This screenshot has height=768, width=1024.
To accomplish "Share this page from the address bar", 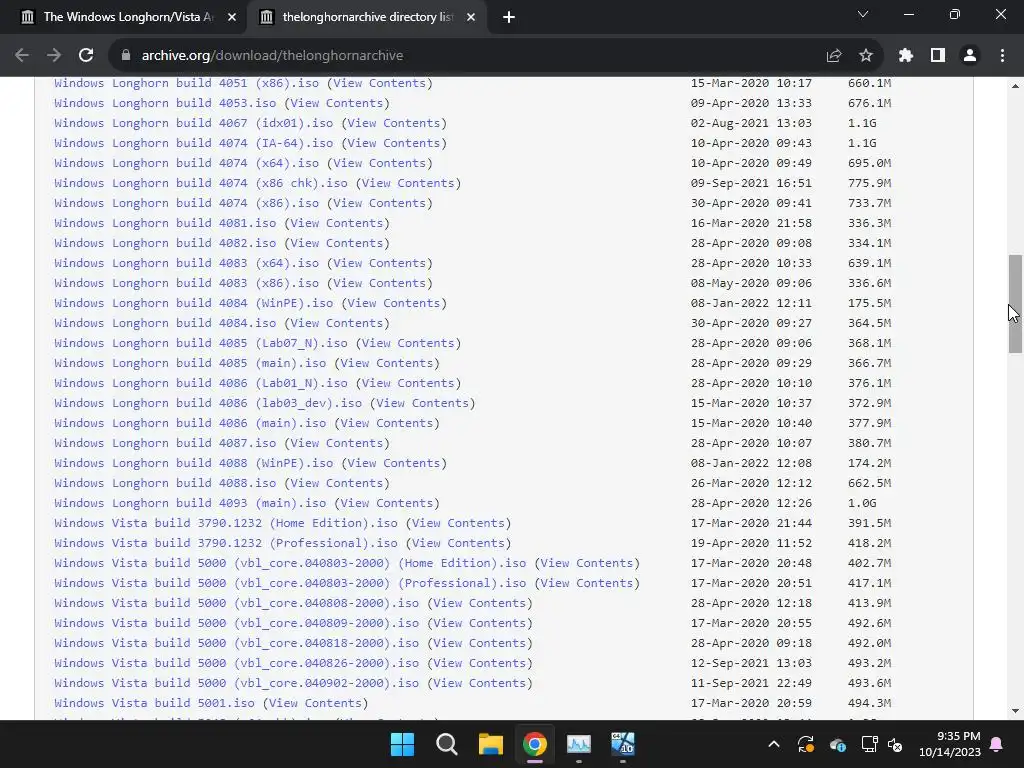I will (834, 56).
